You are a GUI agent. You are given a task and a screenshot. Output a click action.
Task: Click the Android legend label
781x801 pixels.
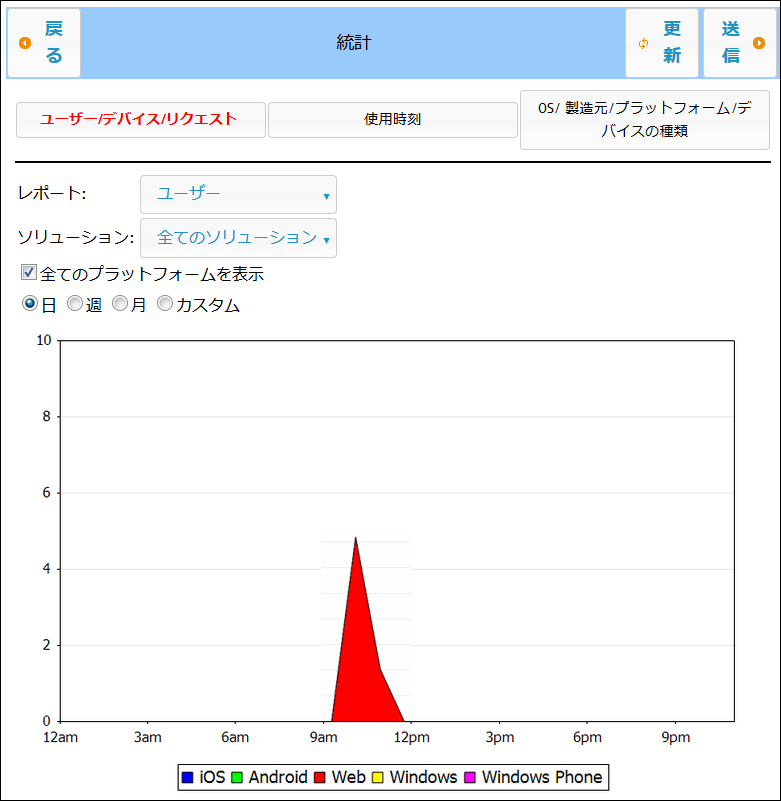(278, 778)
